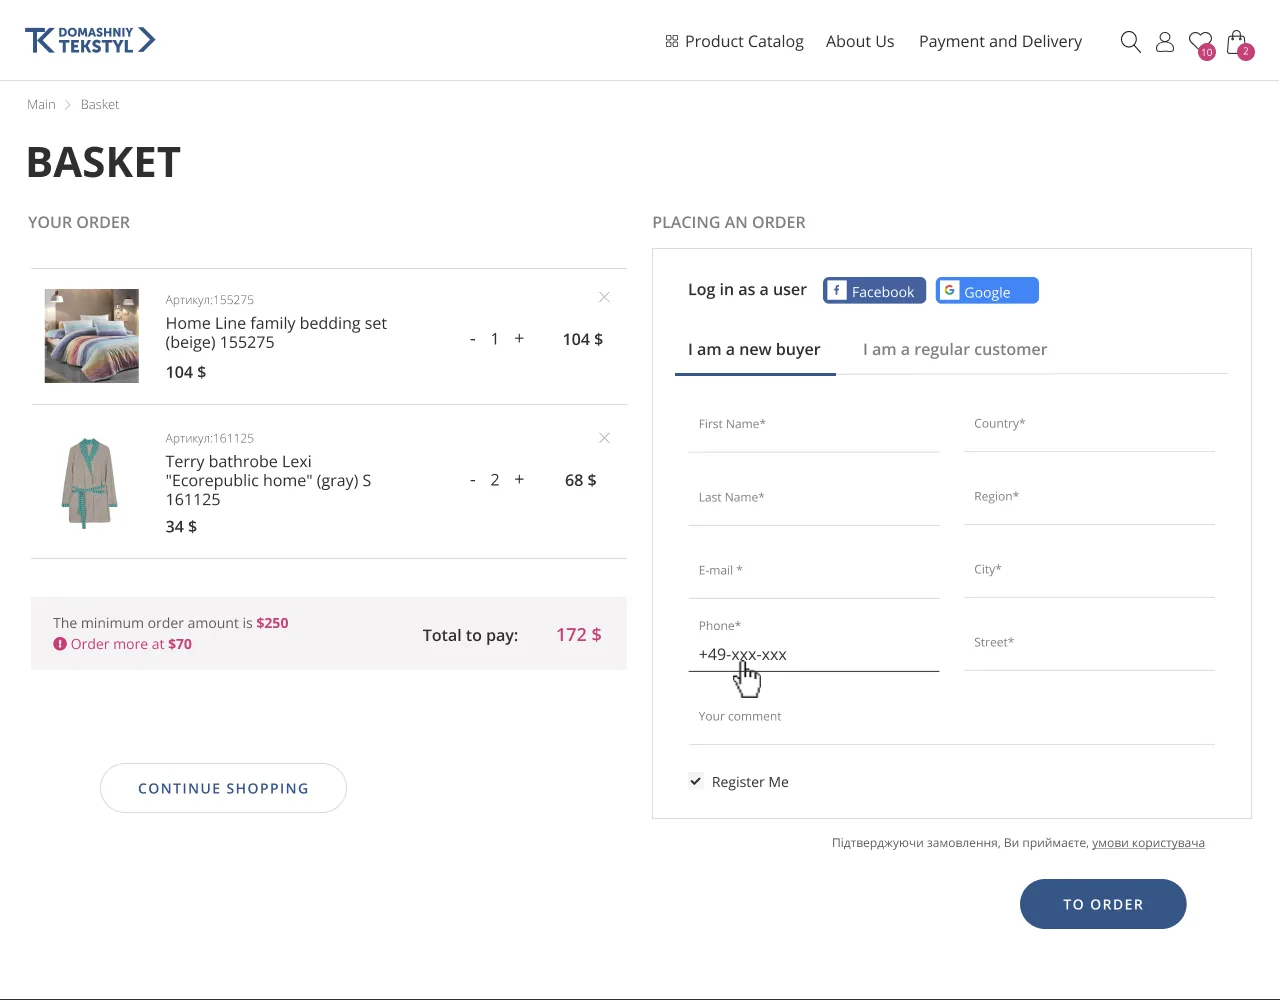
Task: Log in with Google button
Action: [x=987, y=291]
